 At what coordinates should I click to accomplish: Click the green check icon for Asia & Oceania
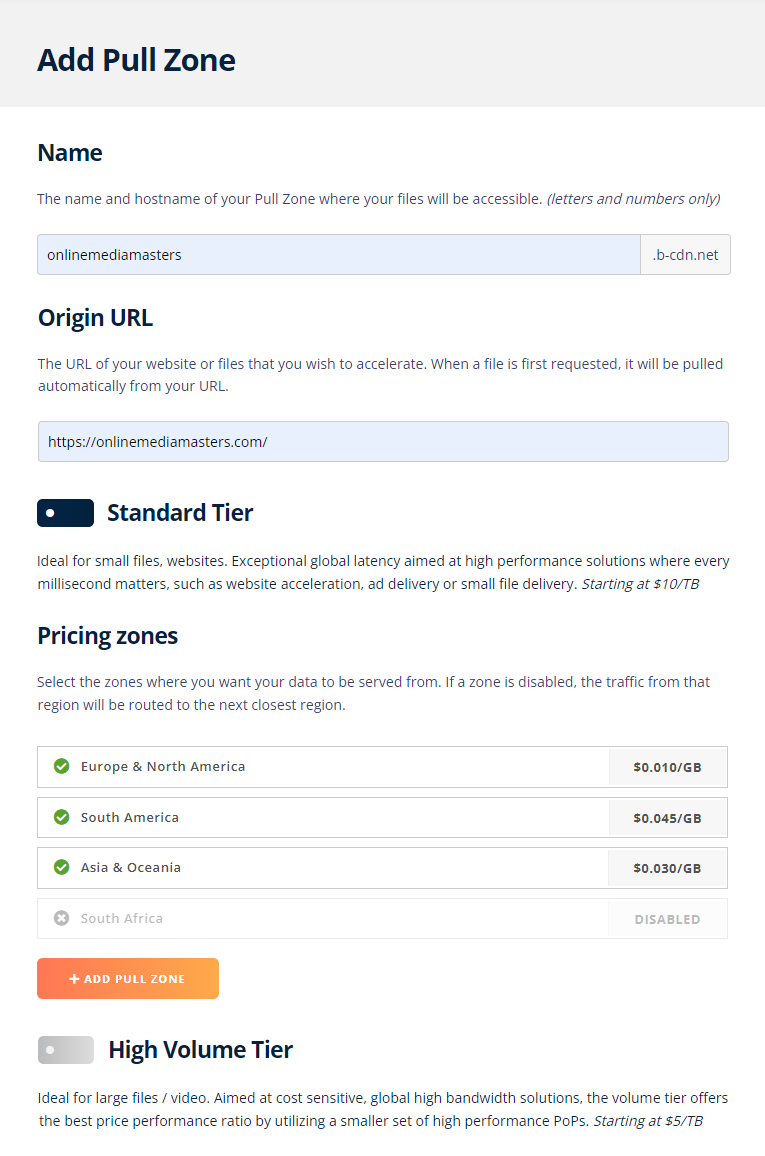[x=62, y=867]
